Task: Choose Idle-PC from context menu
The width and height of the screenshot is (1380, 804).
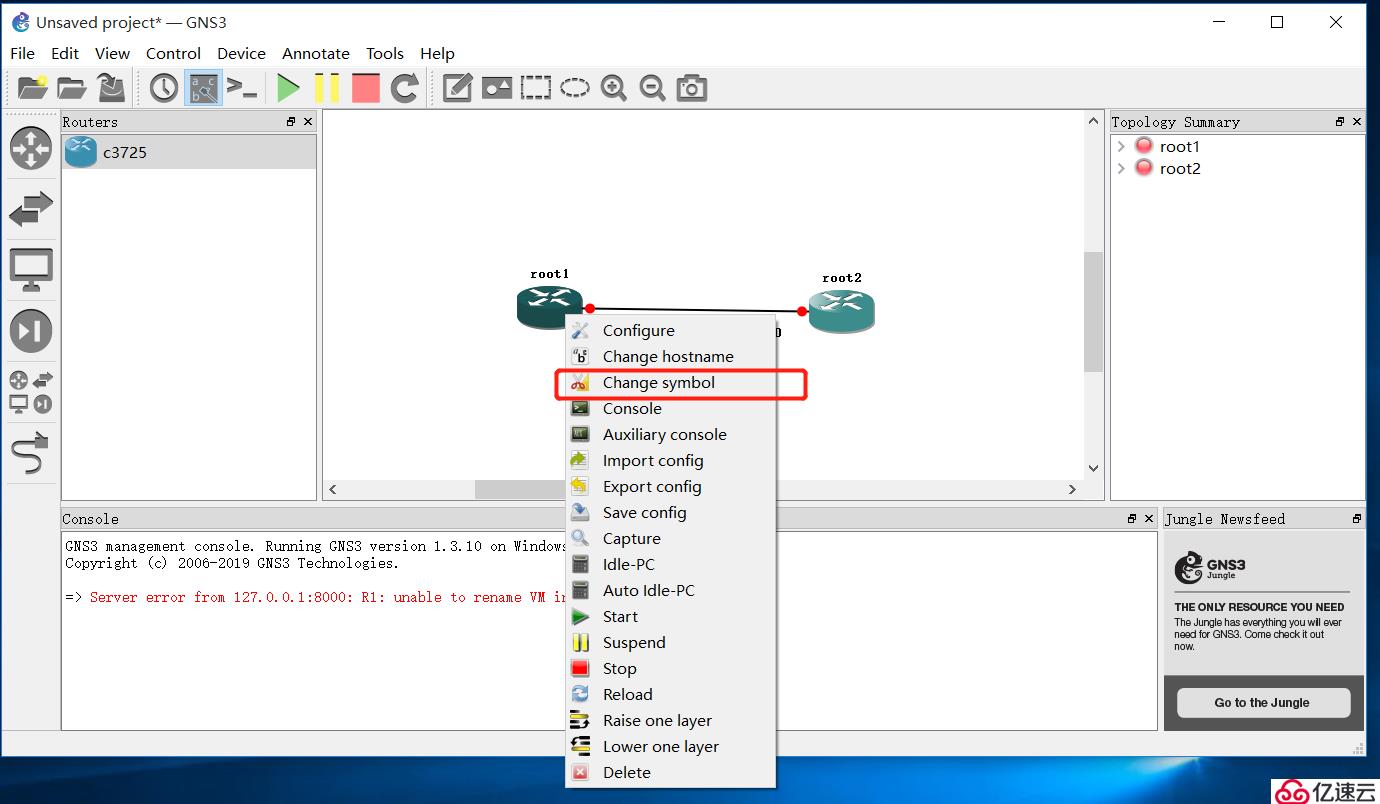Action: pyautogui.click(x=671, y=564)
